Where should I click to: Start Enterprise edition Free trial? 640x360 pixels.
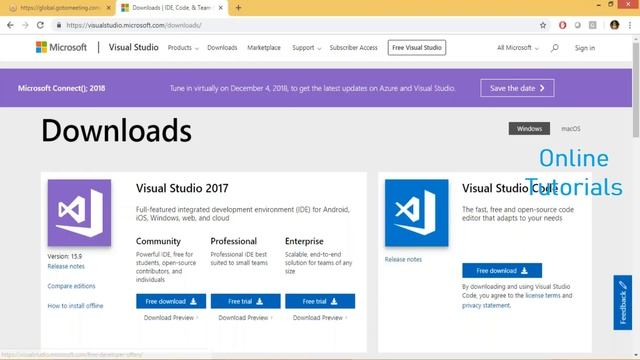(320, 301)
